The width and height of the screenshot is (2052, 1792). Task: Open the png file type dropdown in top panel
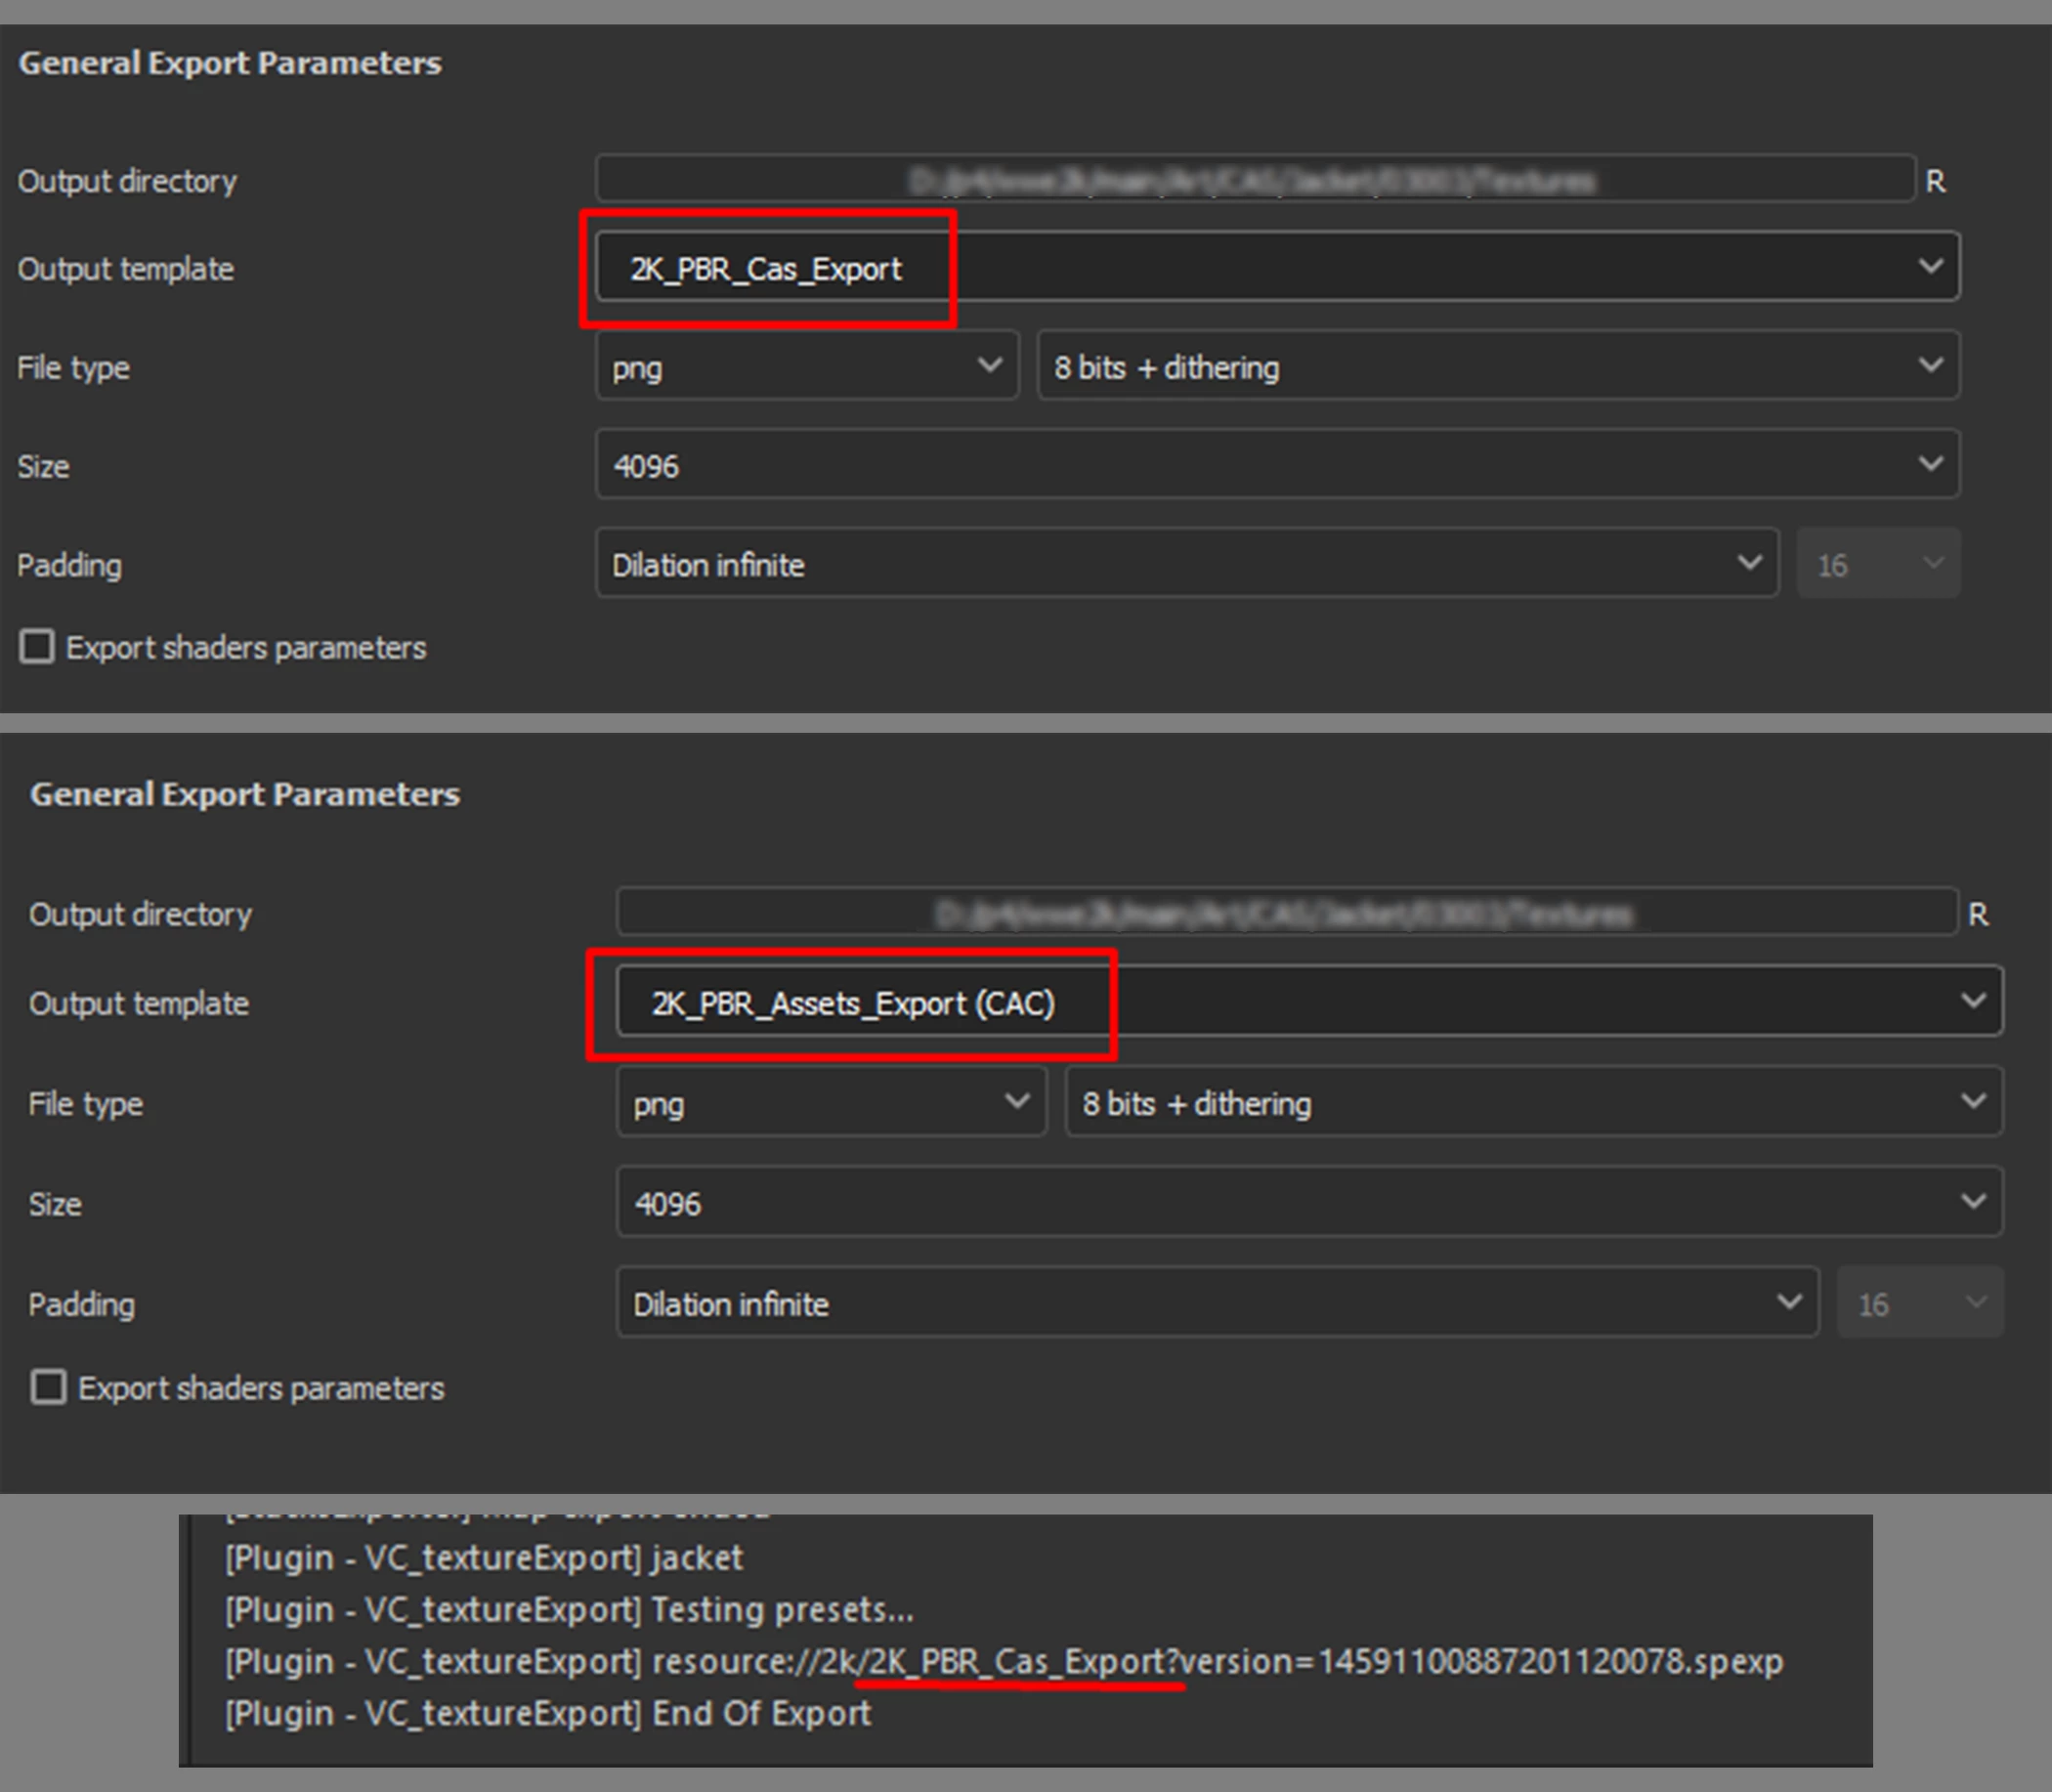(806, 366)
